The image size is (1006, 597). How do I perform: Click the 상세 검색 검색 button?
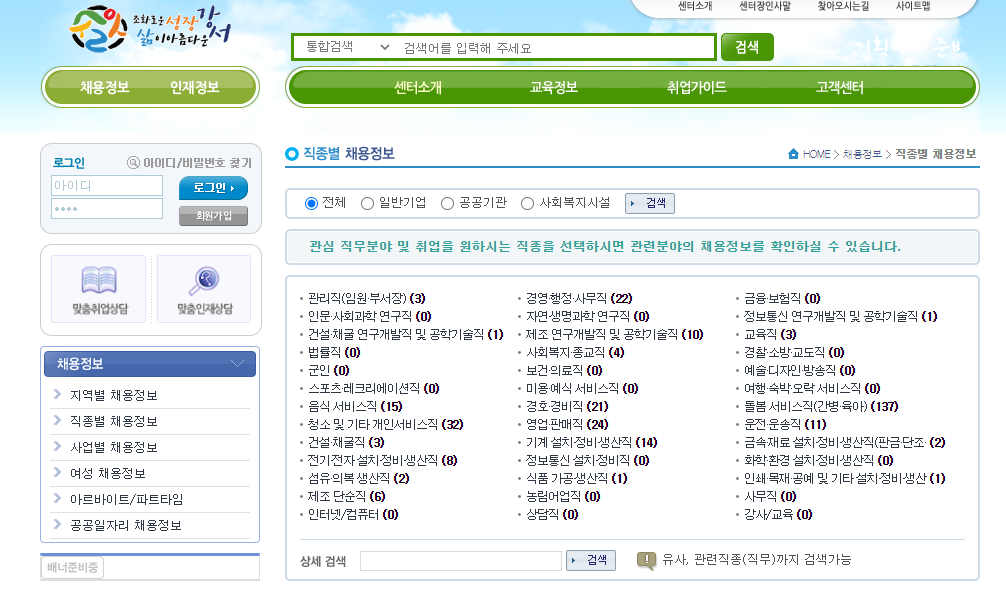pyautogui.click(x=591, y=560)
